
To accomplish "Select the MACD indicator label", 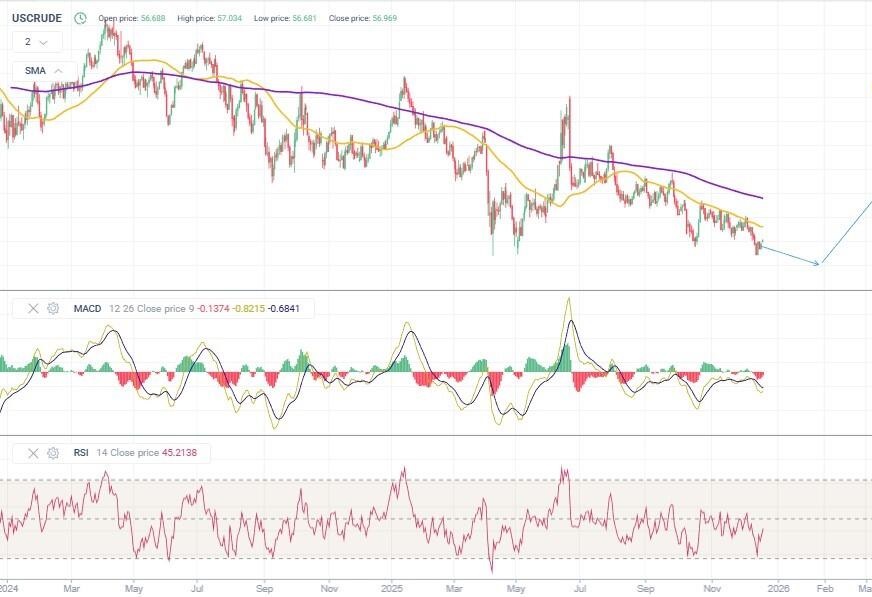I will pyautogui.click(x=88, y=309).
